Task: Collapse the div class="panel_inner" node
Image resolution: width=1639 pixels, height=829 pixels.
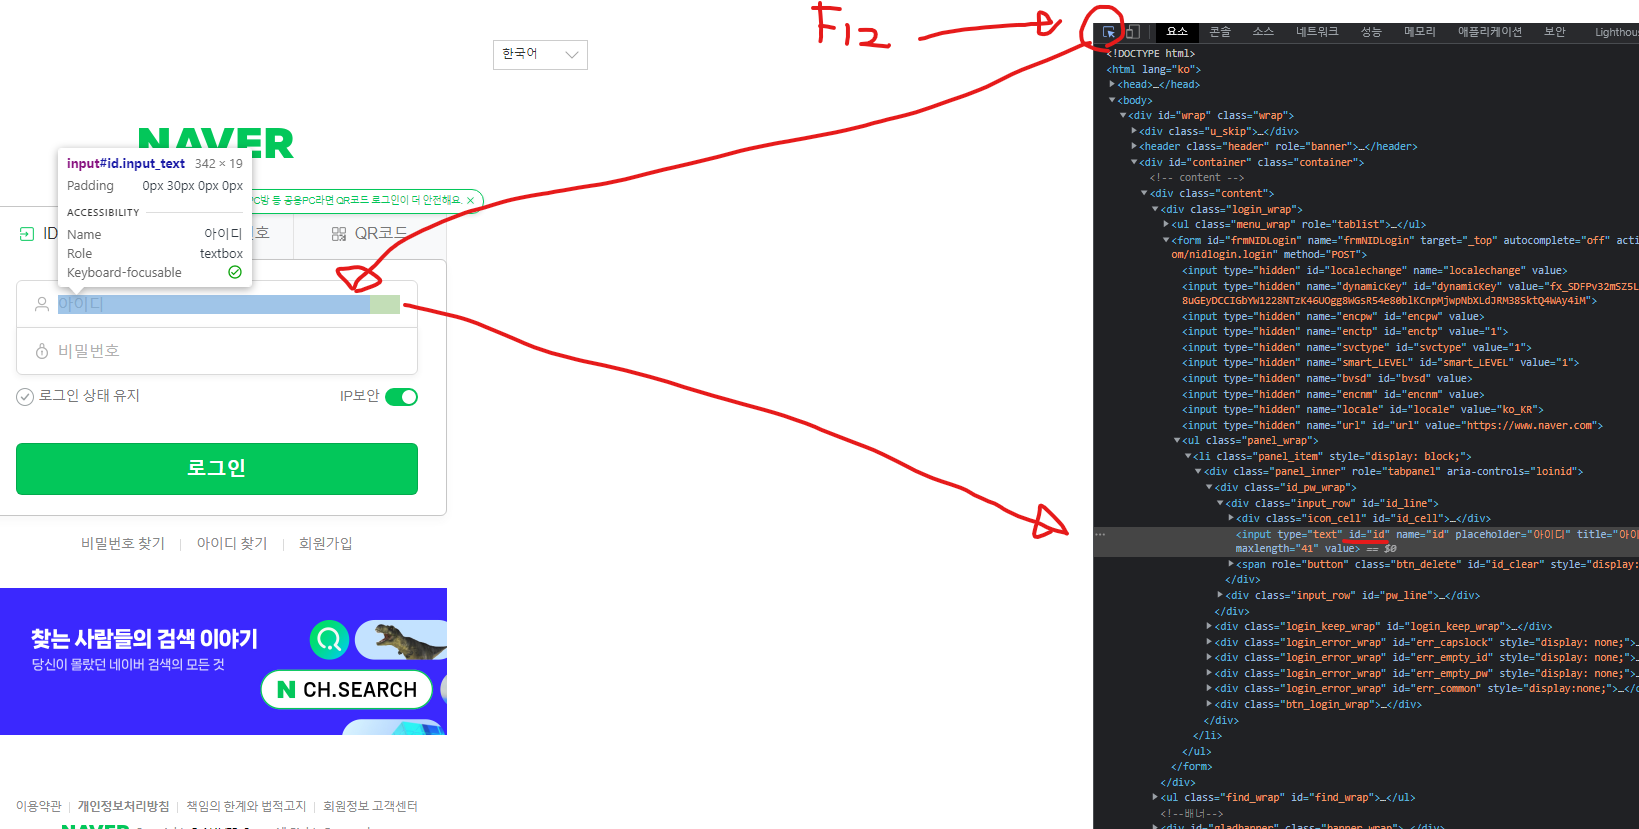Action: (x=1198, y=471)
